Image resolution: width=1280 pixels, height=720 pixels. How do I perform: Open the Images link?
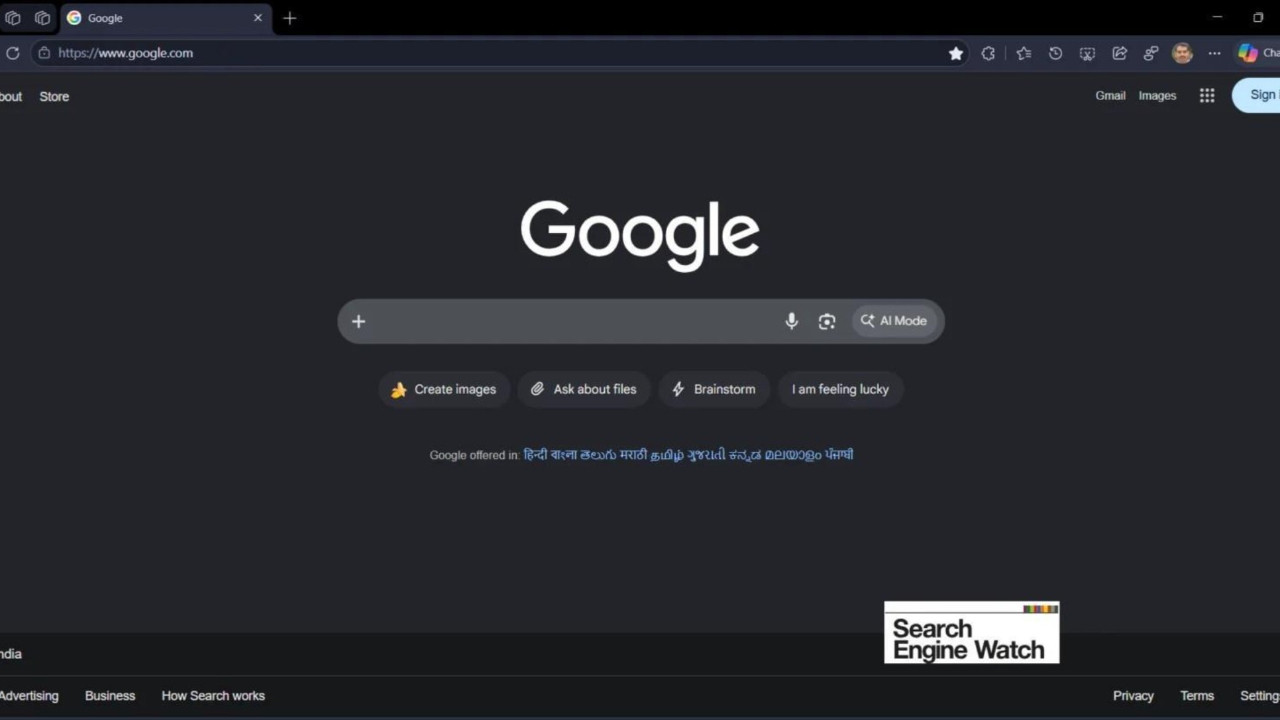(x=1157, y=96)
